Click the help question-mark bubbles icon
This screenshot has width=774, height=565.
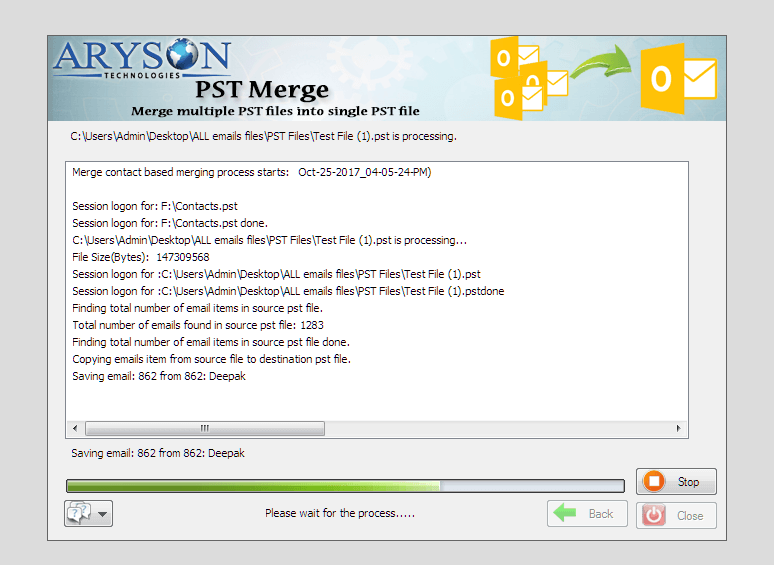(x=79, y=513)
